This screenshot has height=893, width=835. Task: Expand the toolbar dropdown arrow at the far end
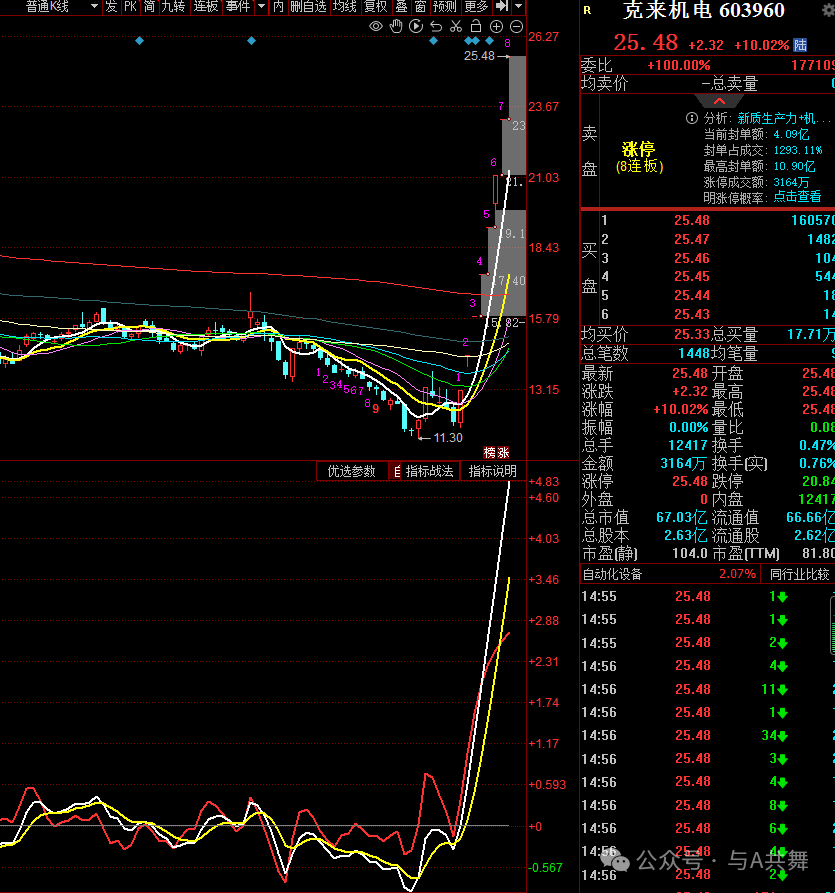(518, 7)
